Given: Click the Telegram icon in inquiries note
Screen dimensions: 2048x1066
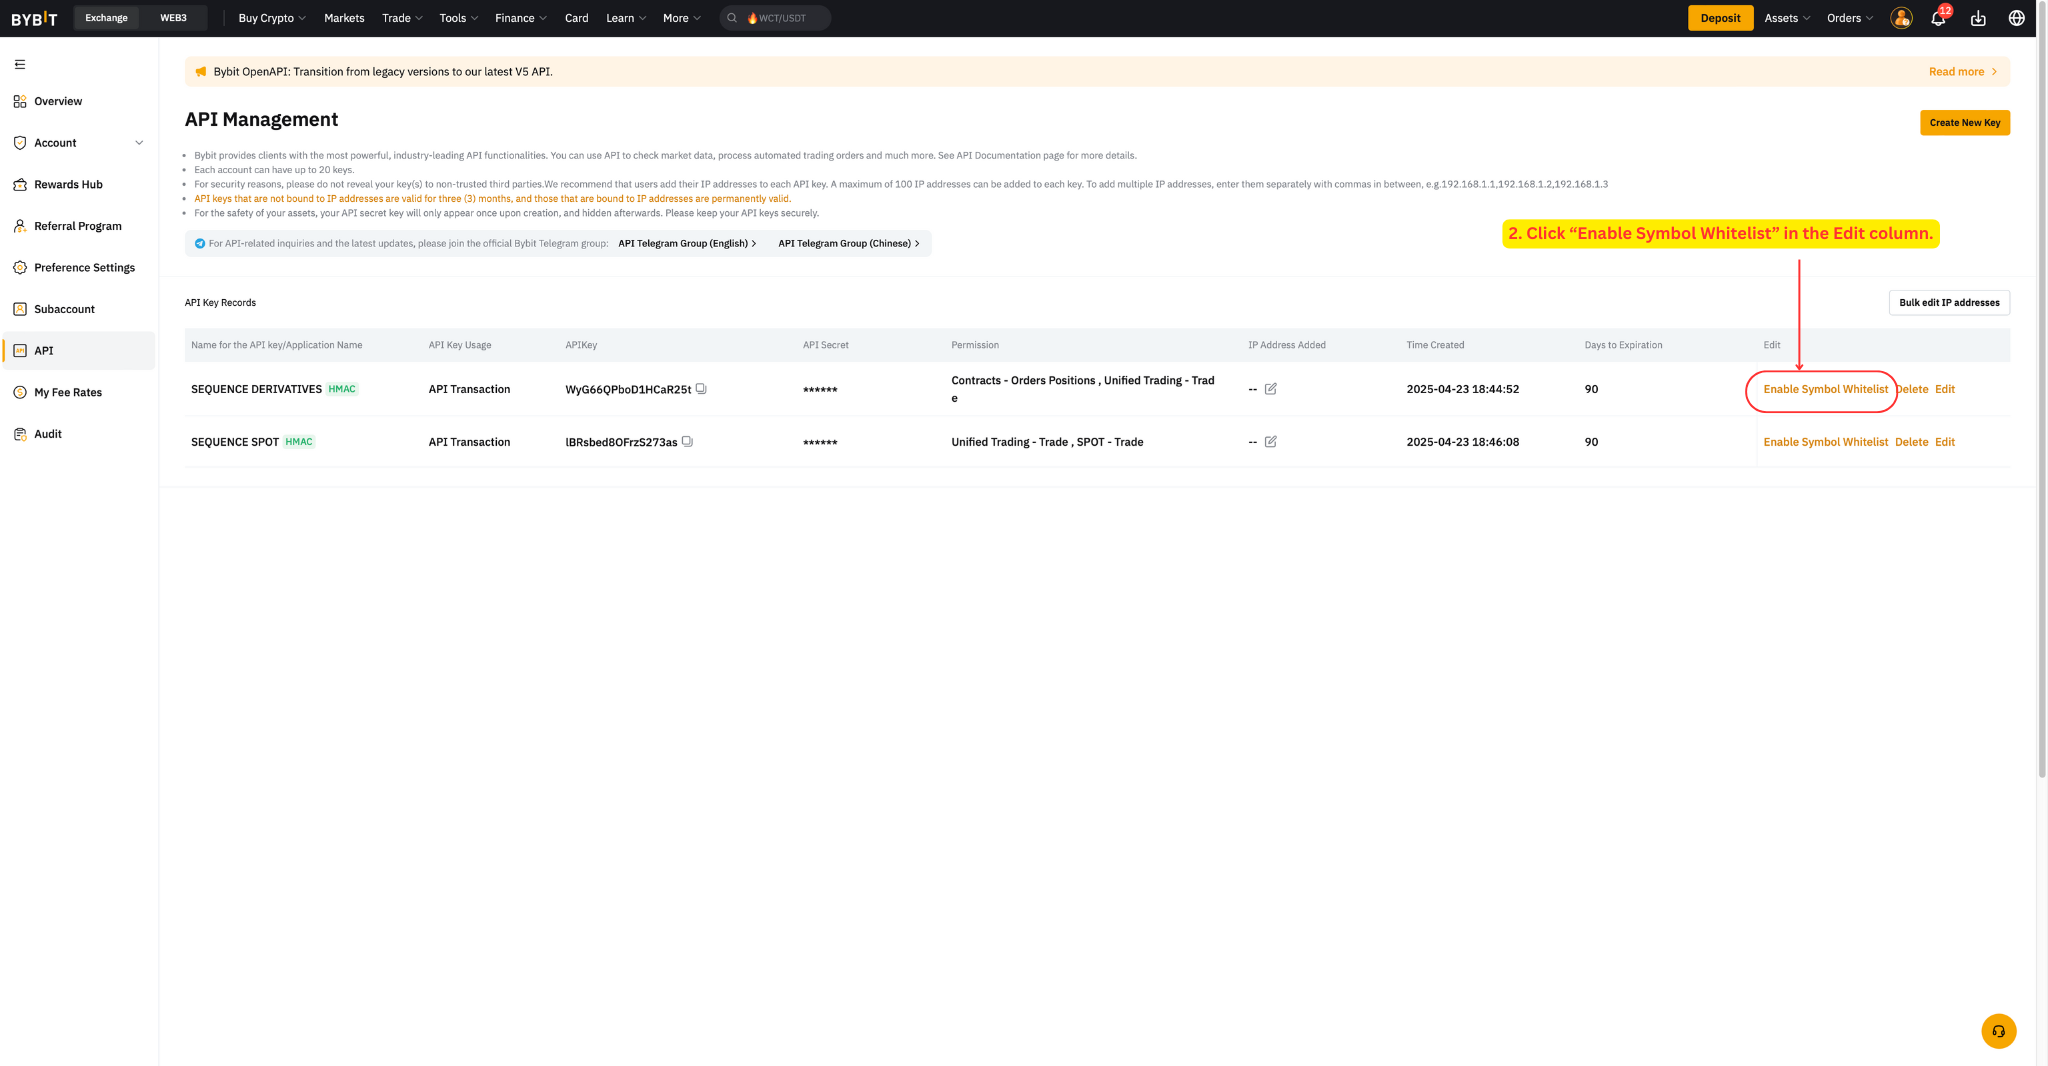Looking at the screenshot, I should coord(200,243).
